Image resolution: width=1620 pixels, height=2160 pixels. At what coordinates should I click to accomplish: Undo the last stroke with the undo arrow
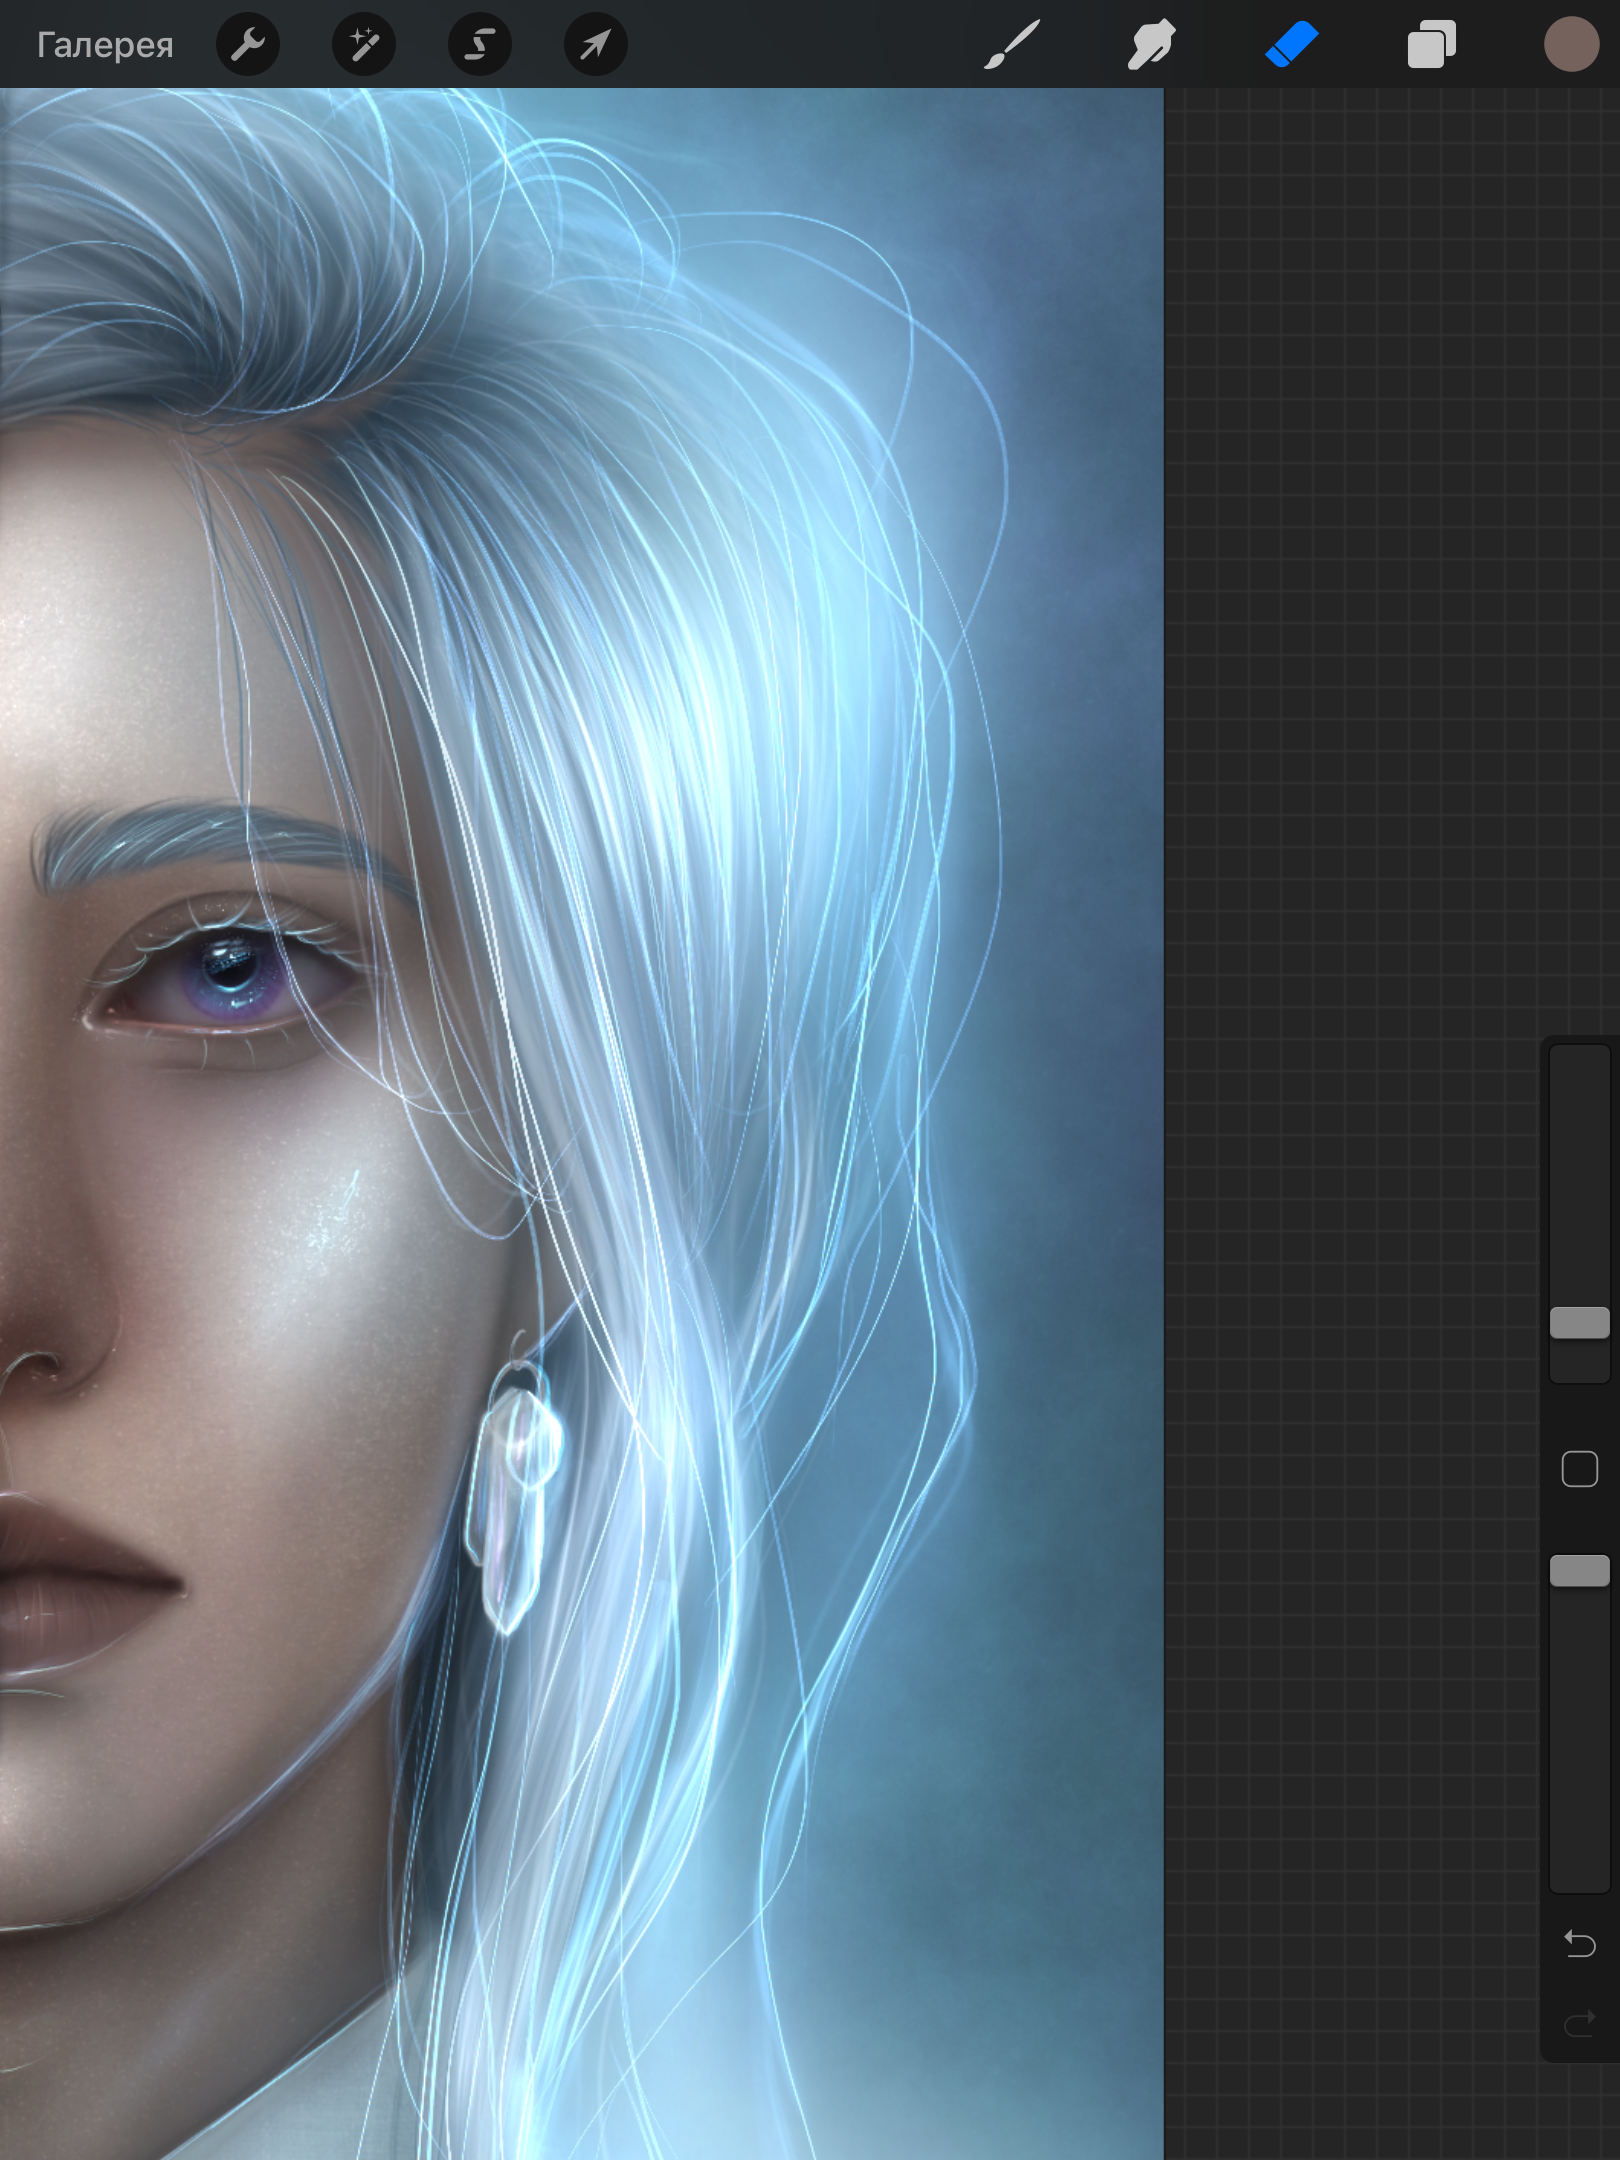point(1579,1943)
